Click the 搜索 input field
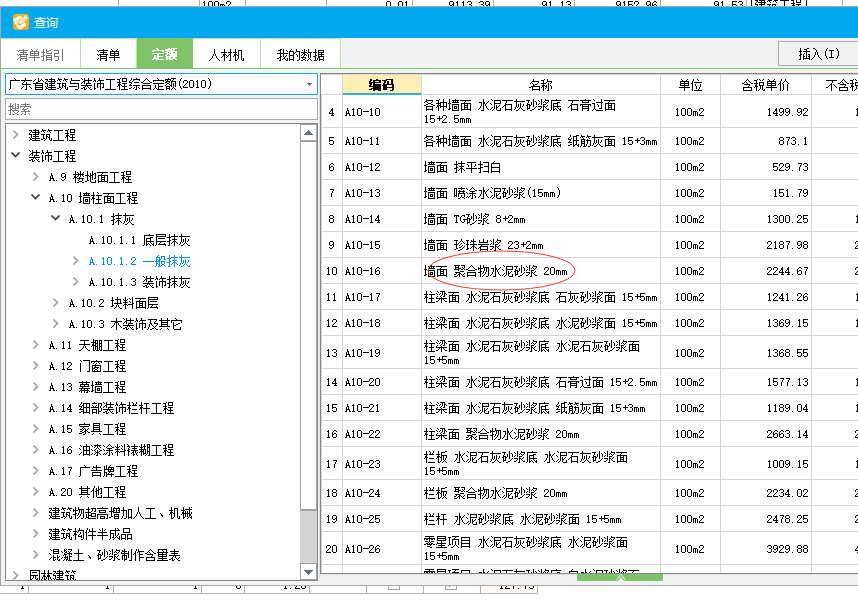858x610 pixels. tap(161, 109)
